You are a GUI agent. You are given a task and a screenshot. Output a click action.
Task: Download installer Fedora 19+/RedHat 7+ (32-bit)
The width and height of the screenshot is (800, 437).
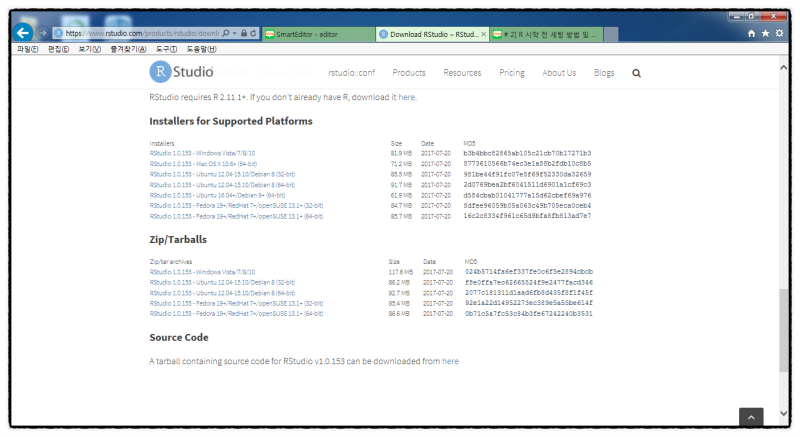click(236, 205)
